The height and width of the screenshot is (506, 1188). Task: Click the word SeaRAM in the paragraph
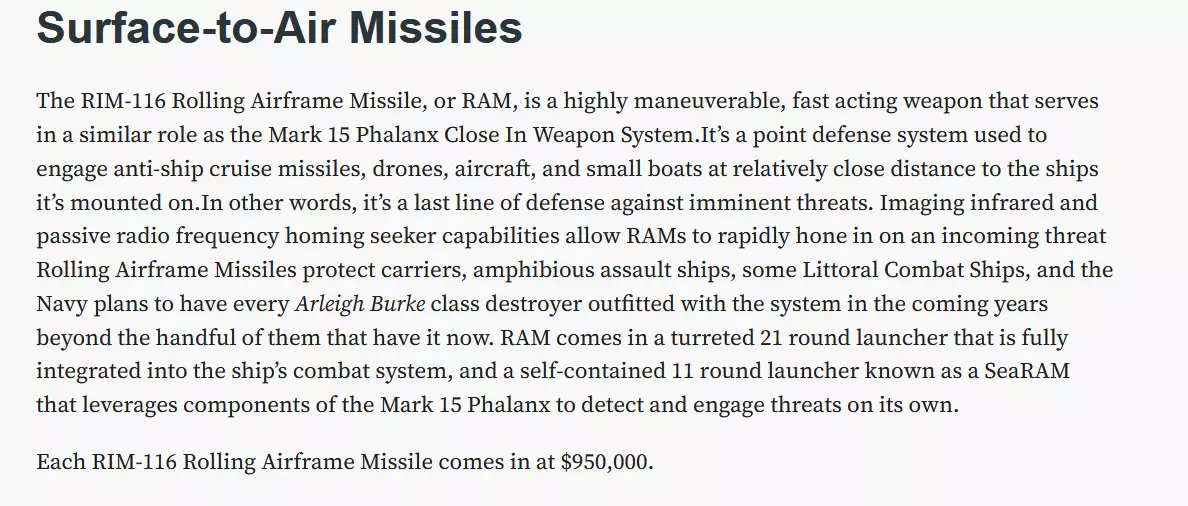pos(1027,371)
